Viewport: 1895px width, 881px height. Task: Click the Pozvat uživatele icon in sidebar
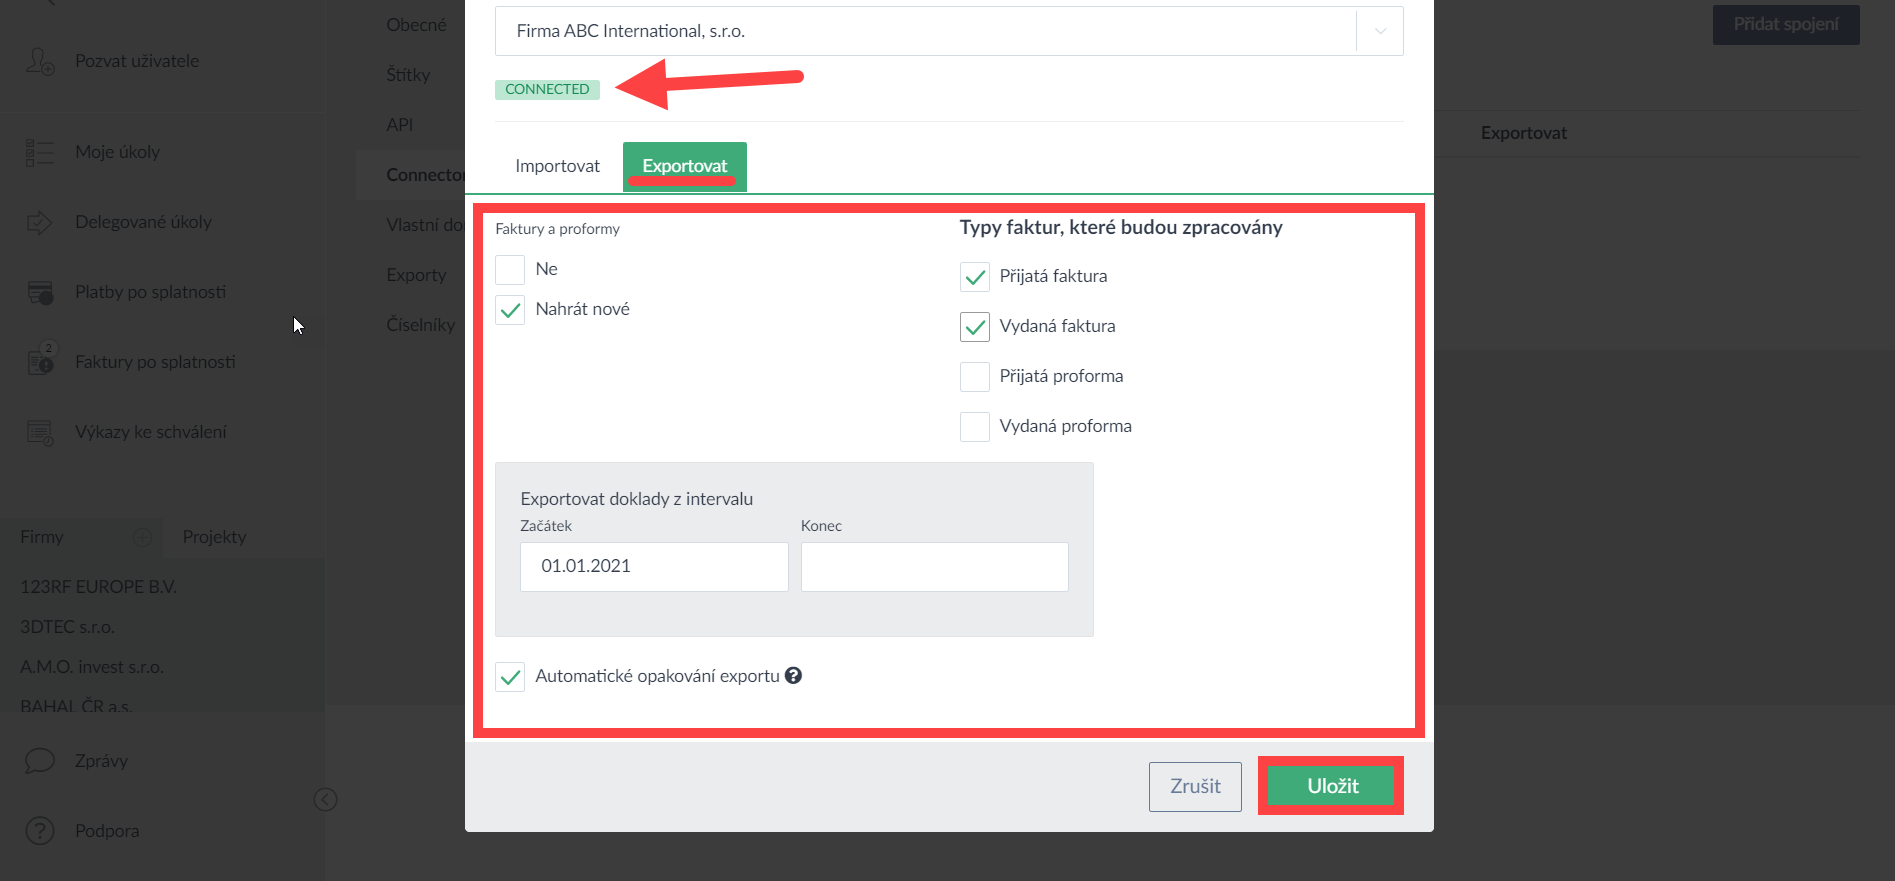40,61
